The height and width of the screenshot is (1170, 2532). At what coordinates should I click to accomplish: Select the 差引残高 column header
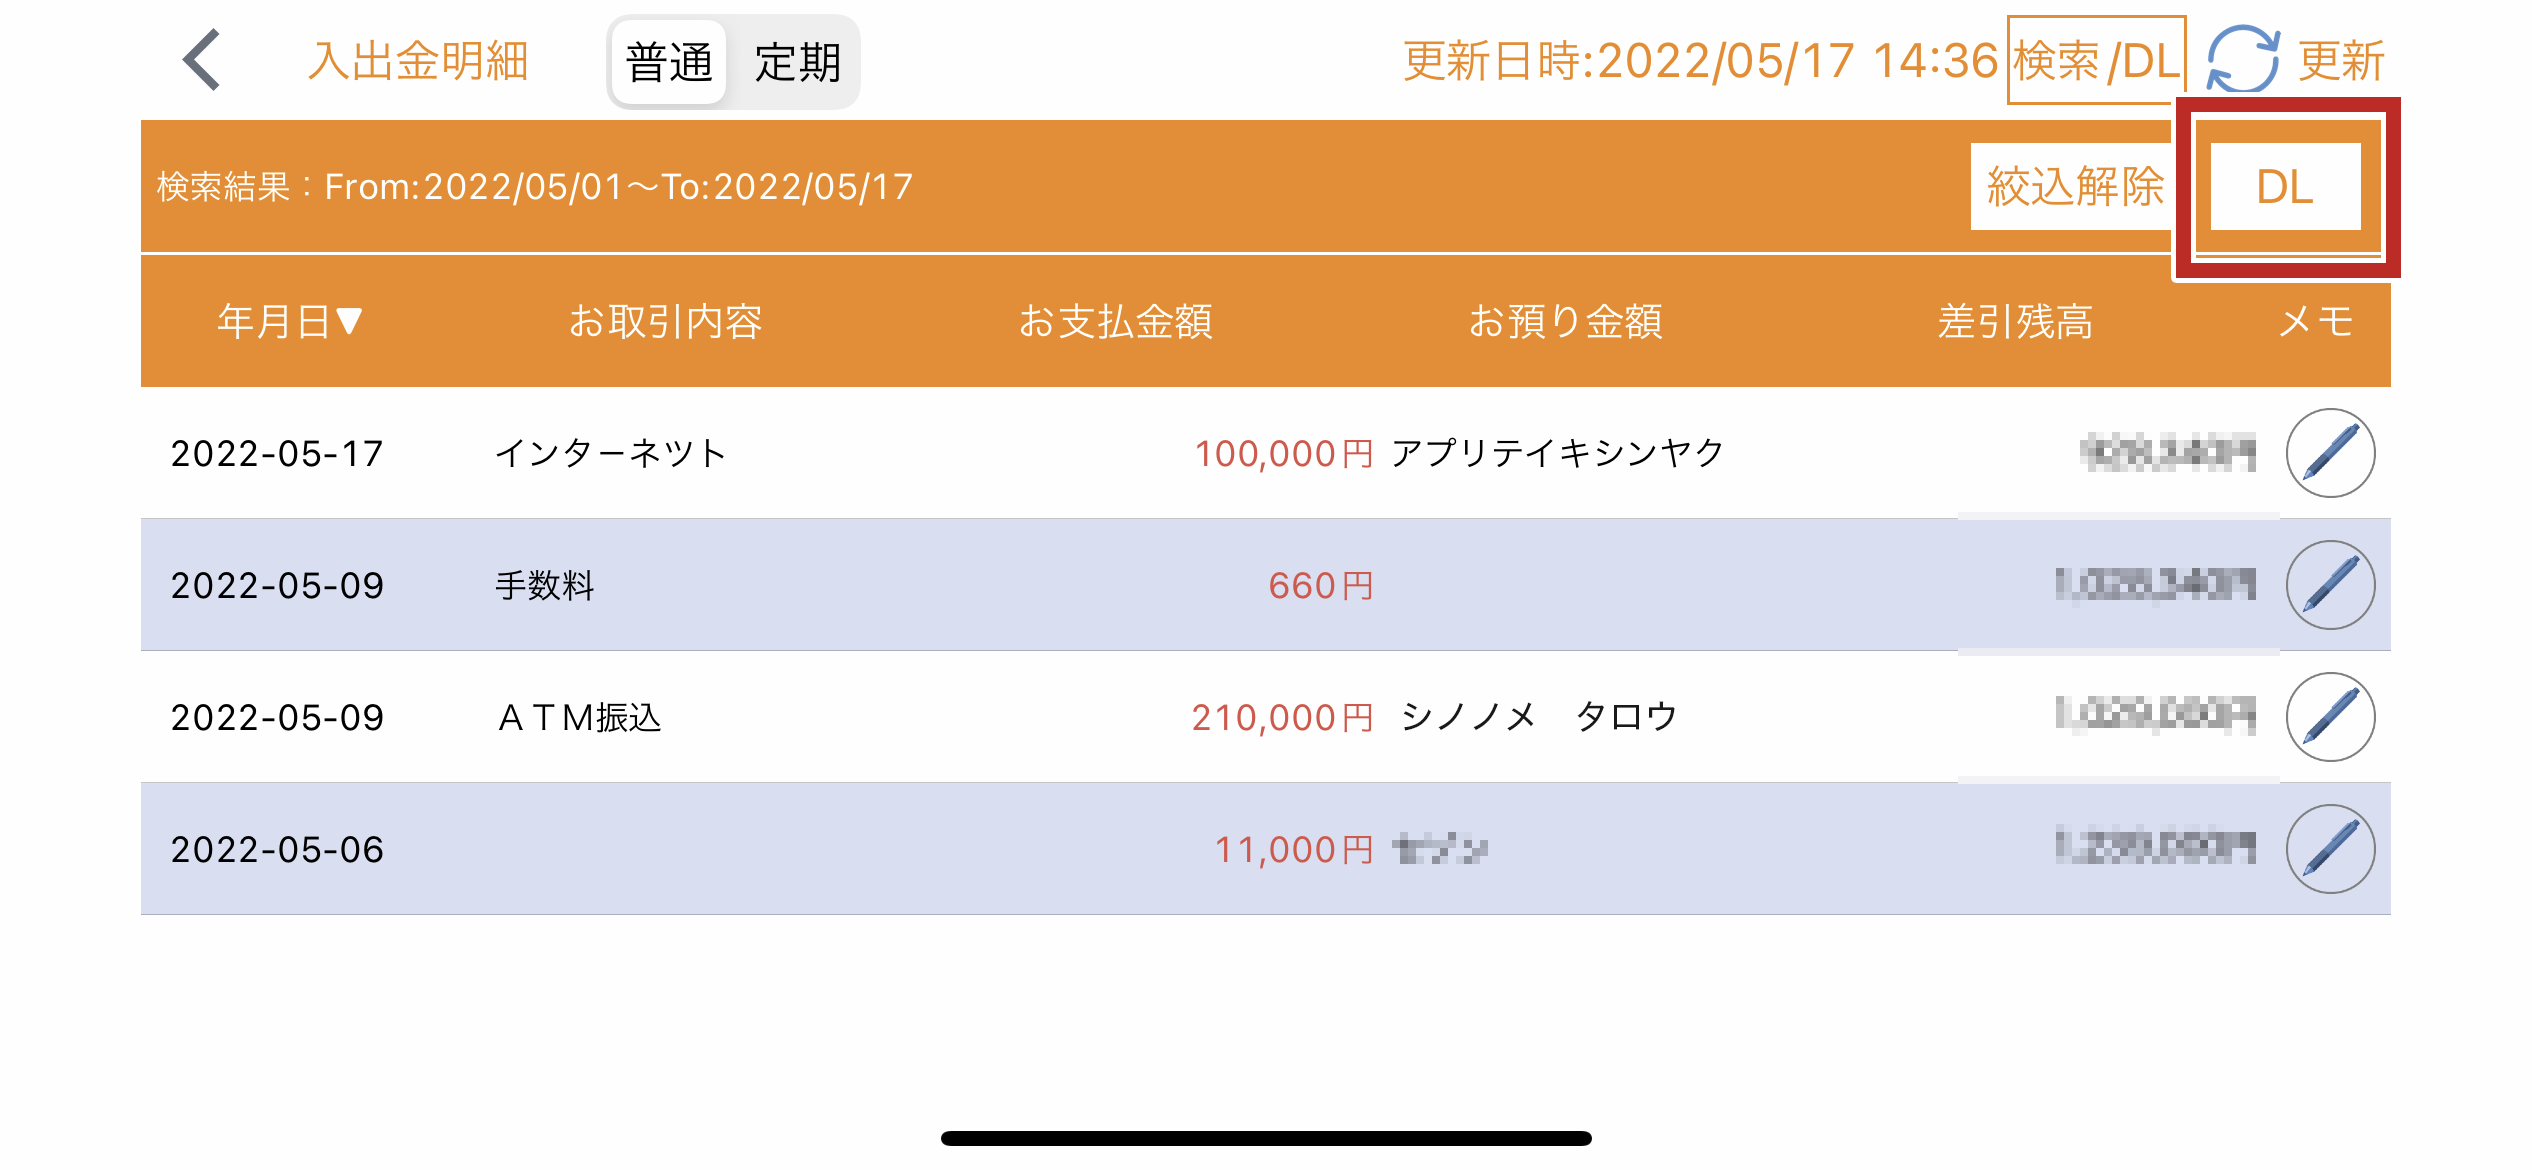[2015, 322]
